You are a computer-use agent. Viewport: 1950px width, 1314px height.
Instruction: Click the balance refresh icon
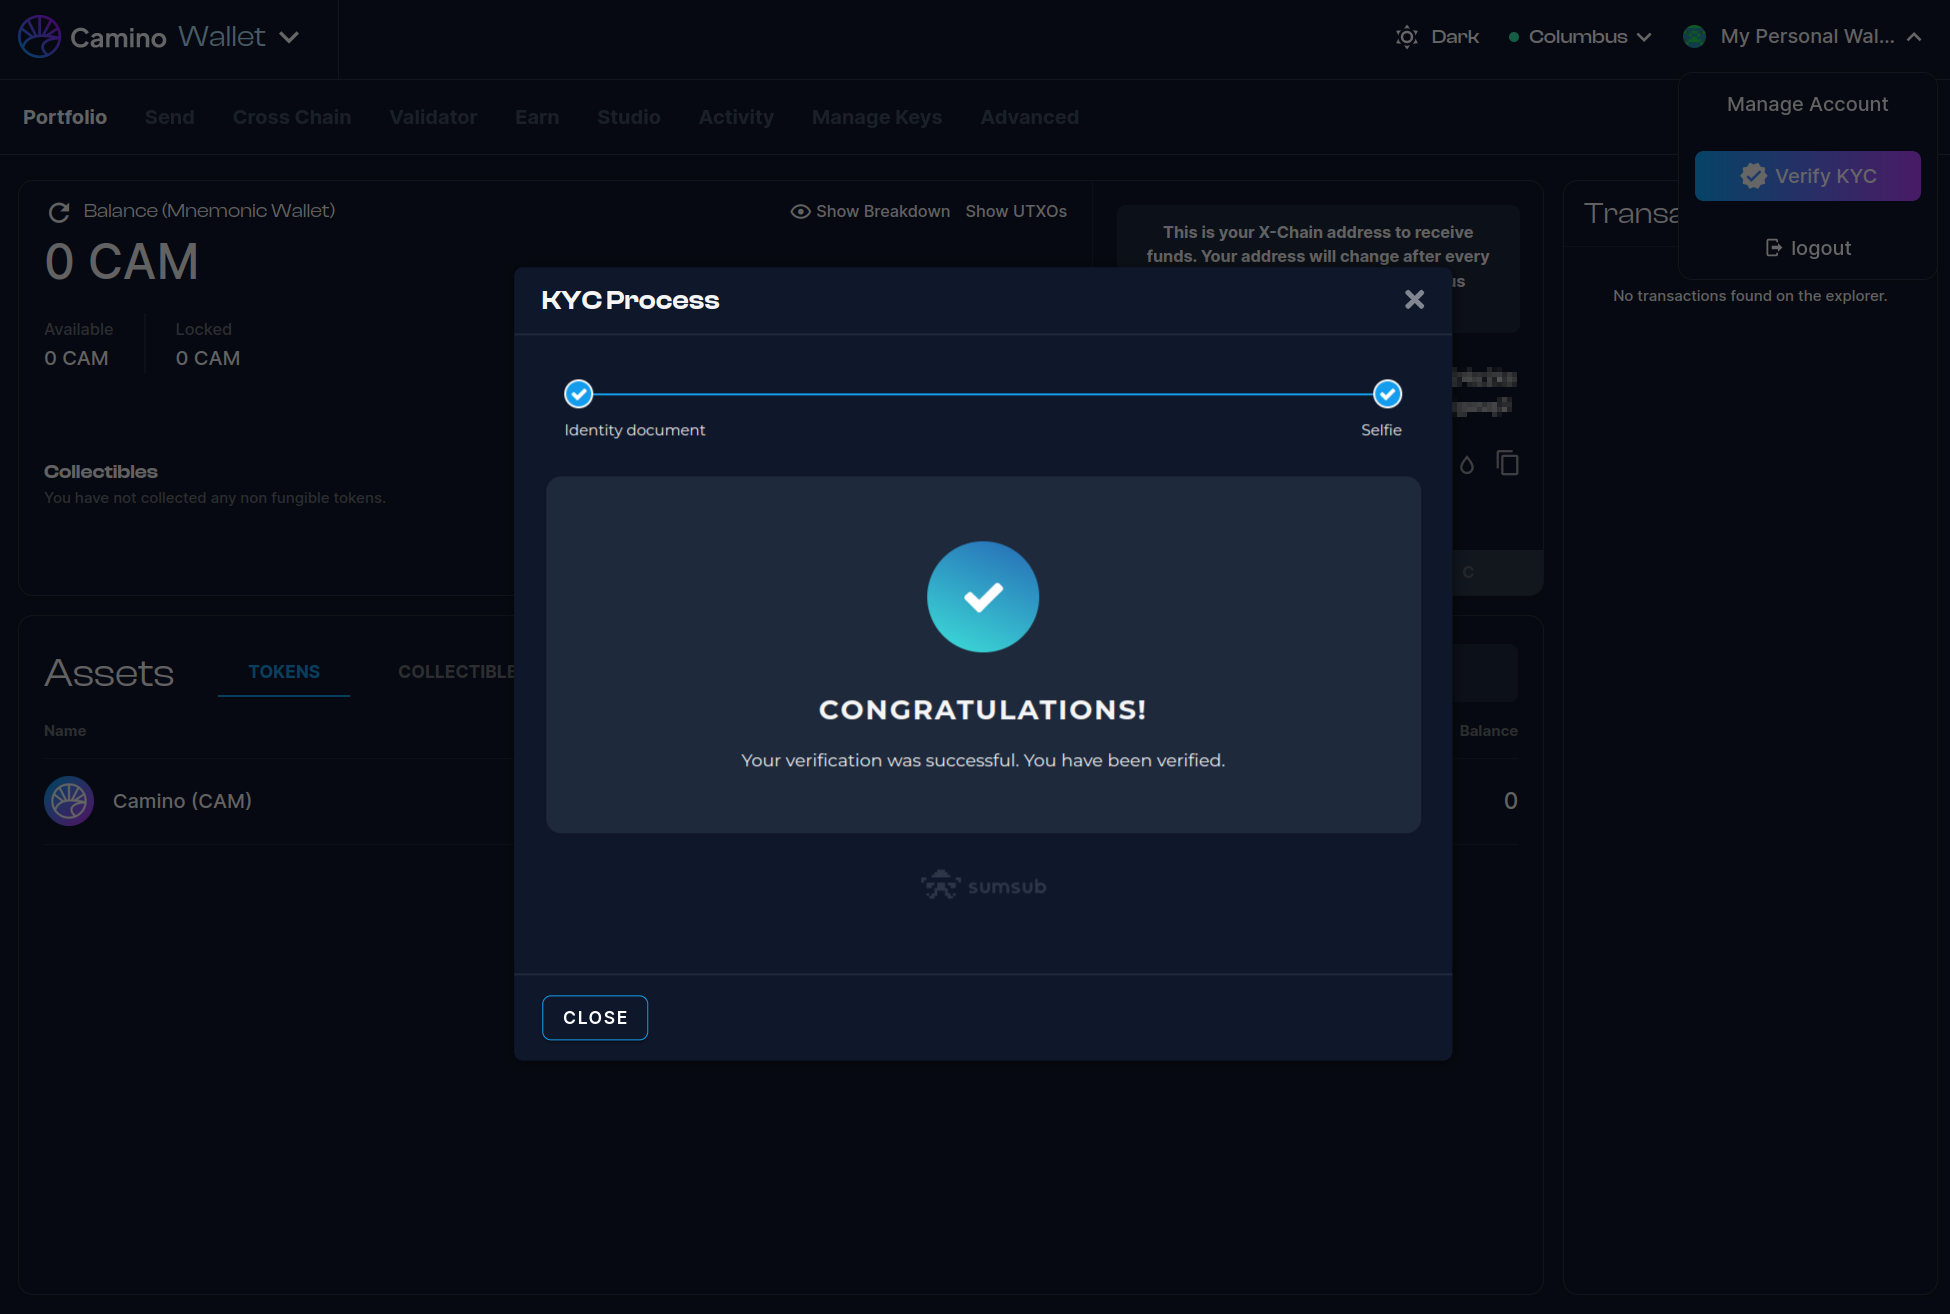coord(59,212)
